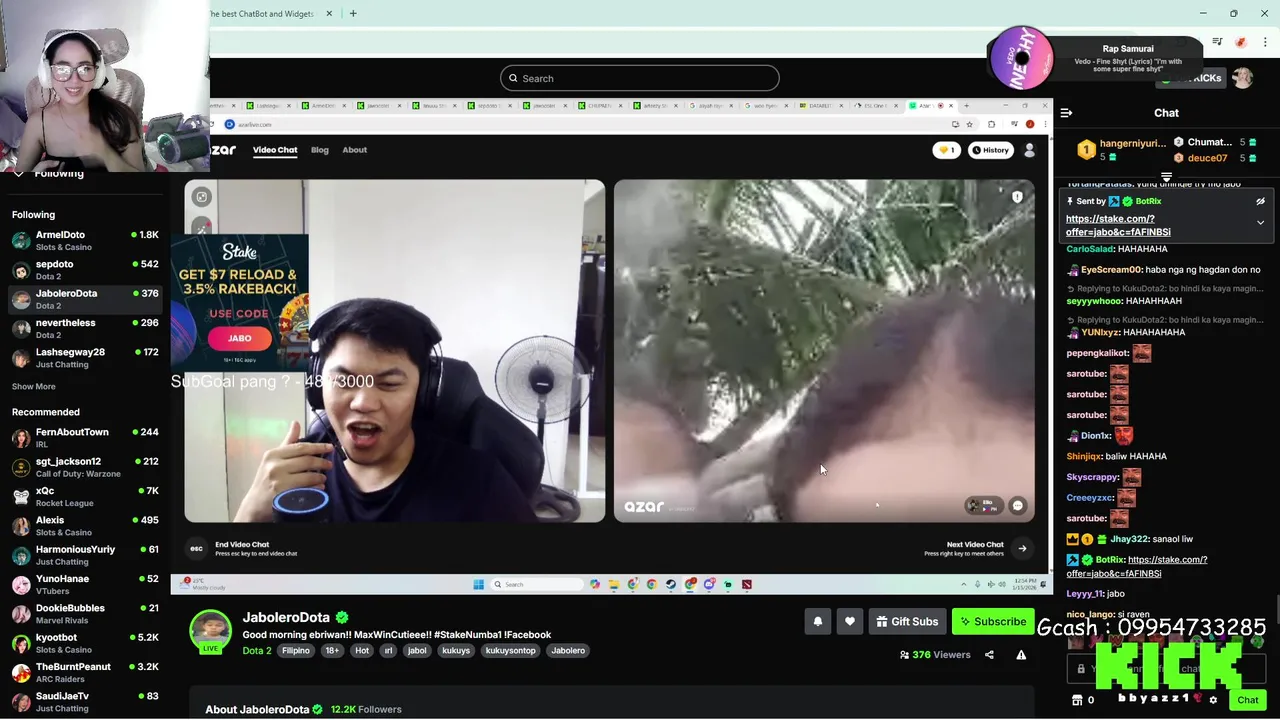Click Azar shield report icon on video
This screenshot has width=1280, height=720.
1017,197
